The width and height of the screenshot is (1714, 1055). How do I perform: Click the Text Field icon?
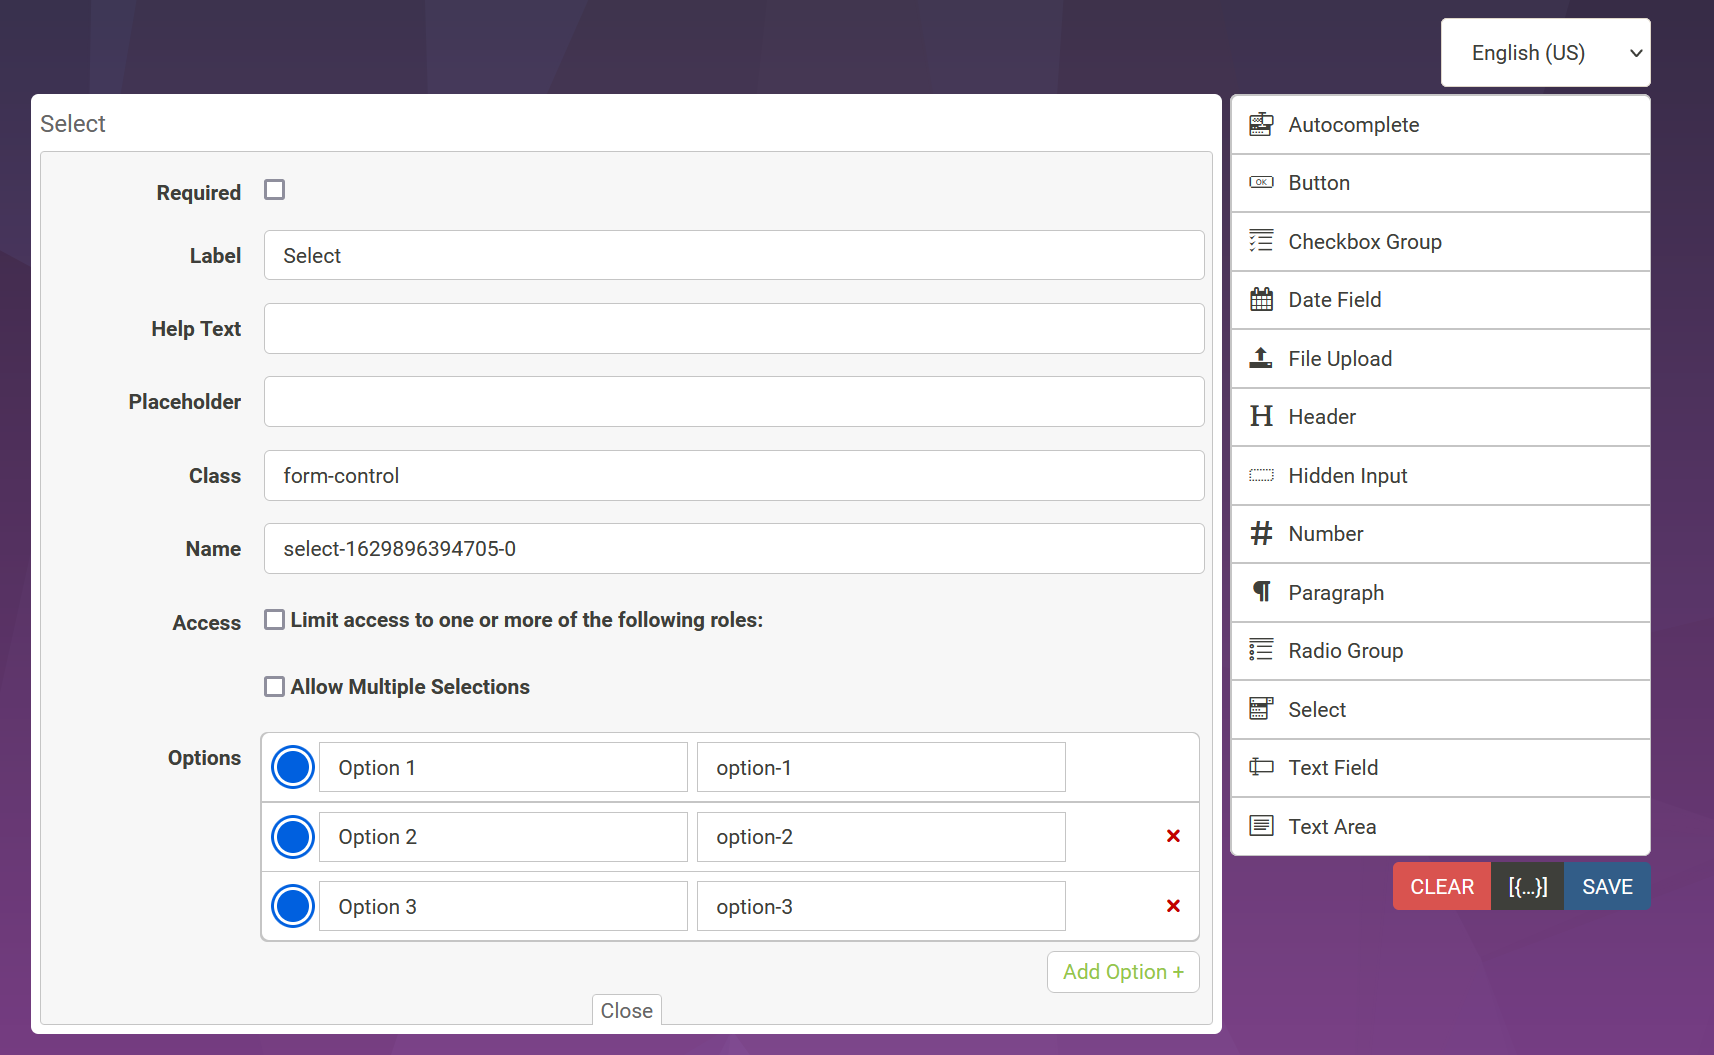click(x=1261, y=767)
